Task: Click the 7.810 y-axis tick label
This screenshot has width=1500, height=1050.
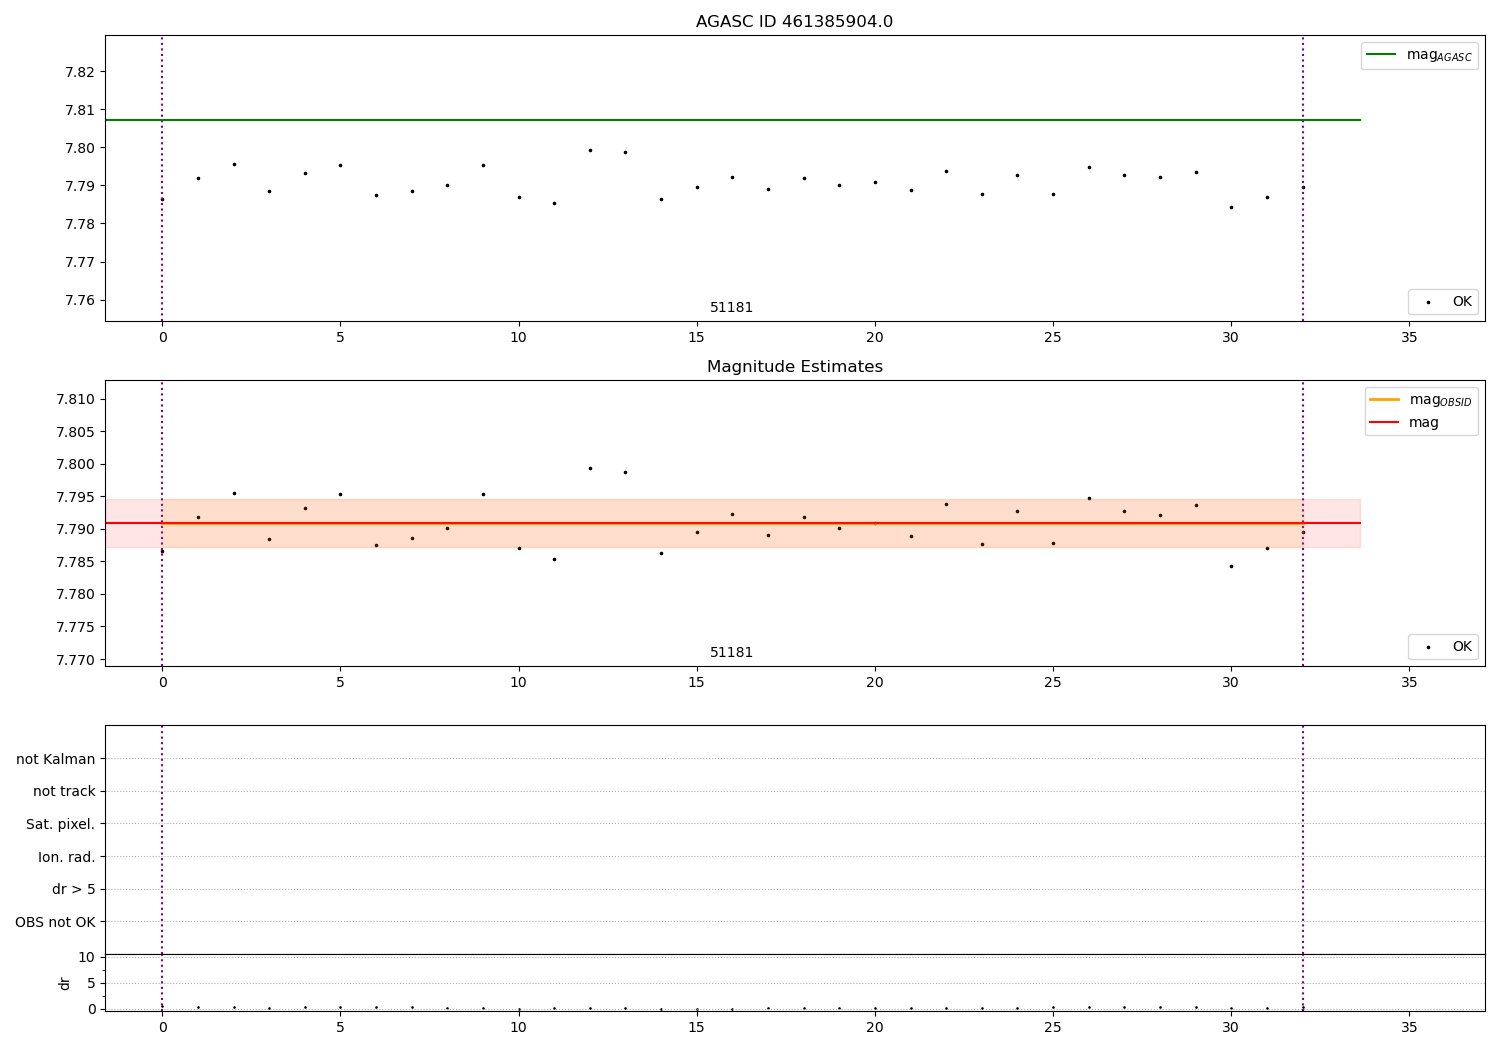Action: point(76,399)
